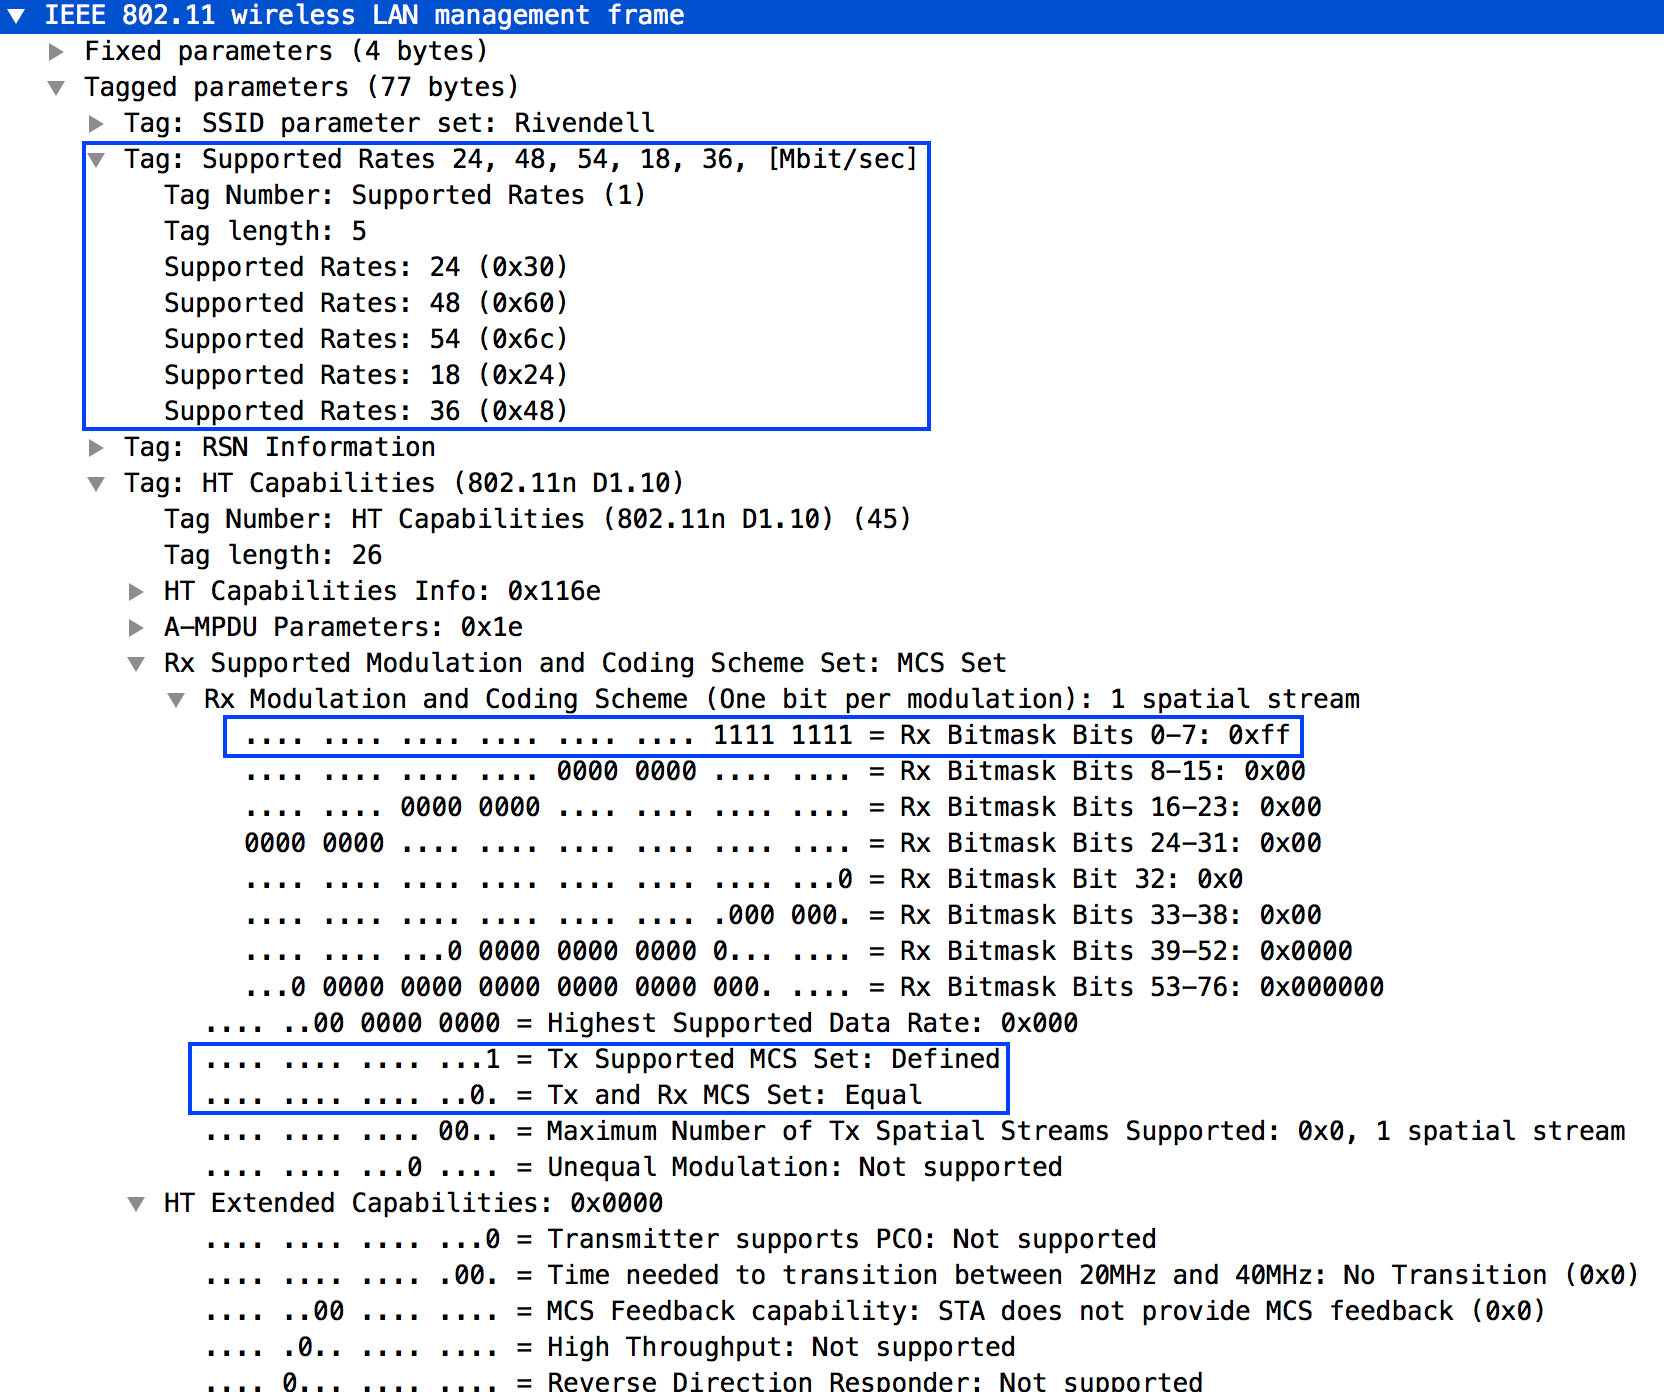Select 'Rx Bitmask Bits 33-38: 0x00' row

[x=783, y=915]
